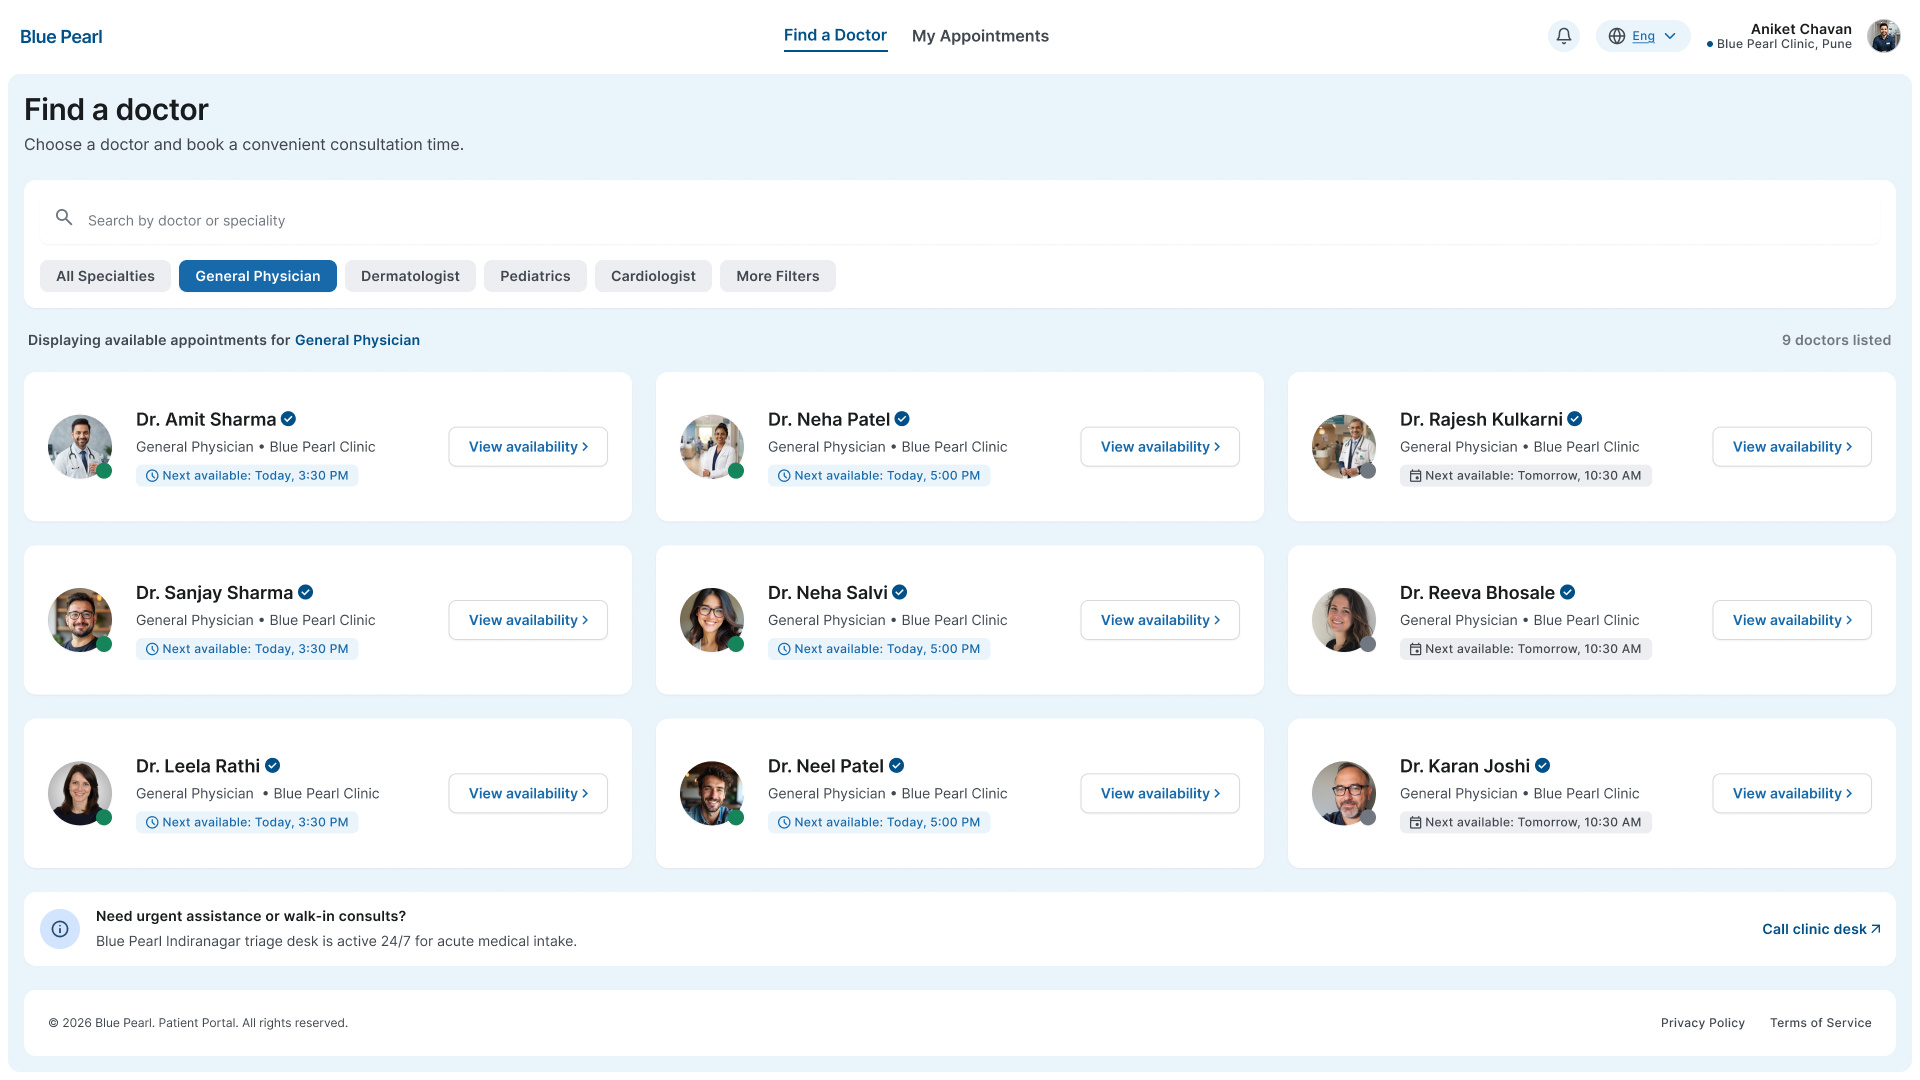Click Dr. Neha Salvi's verified badge
1920x1080 pixels.
[x=900, y=592]
